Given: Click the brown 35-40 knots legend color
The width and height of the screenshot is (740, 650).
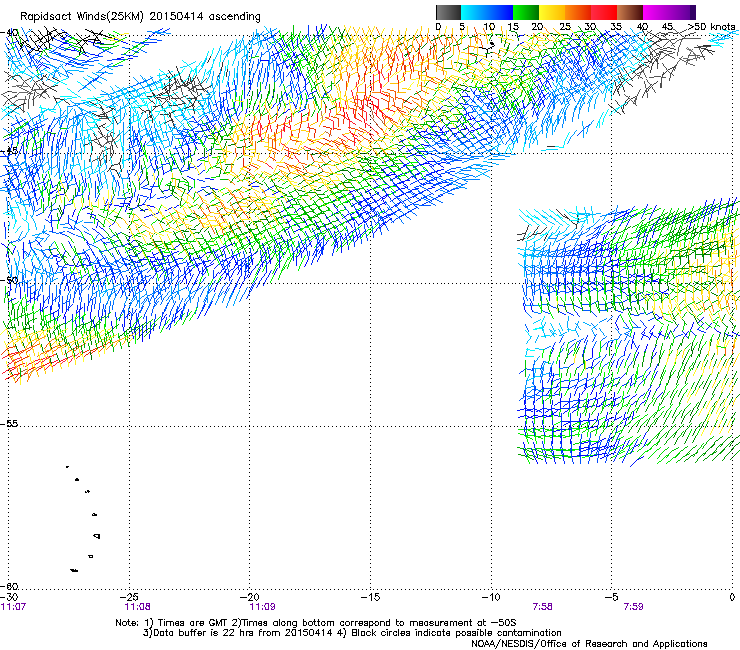Looking at the screenshot, I should 630,12.
